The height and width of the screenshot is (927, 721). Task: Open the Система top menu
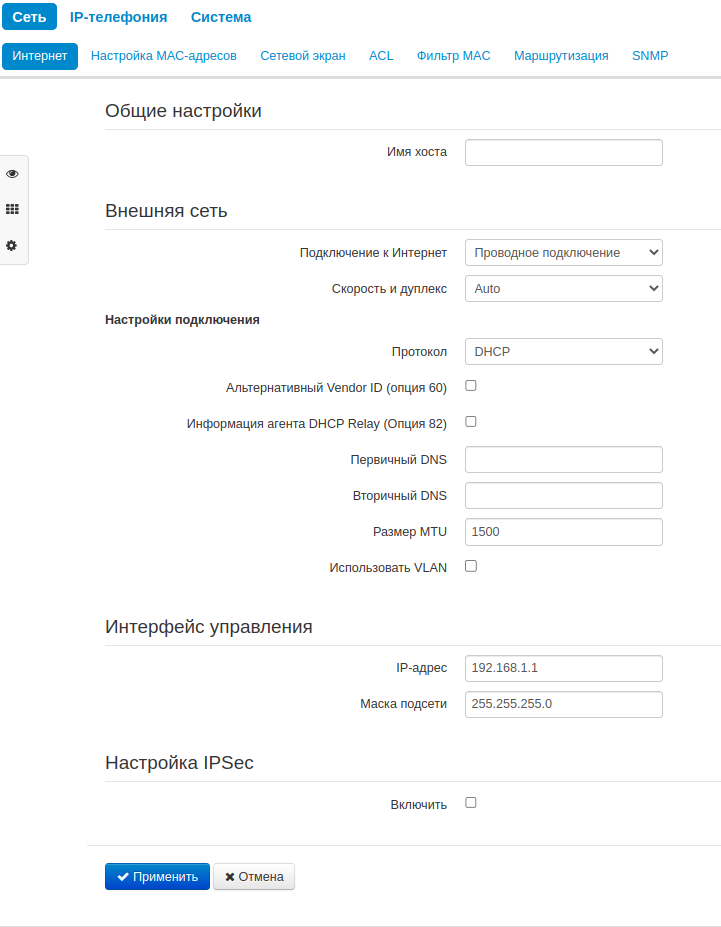pyautogui.click(x=221, y=17)
